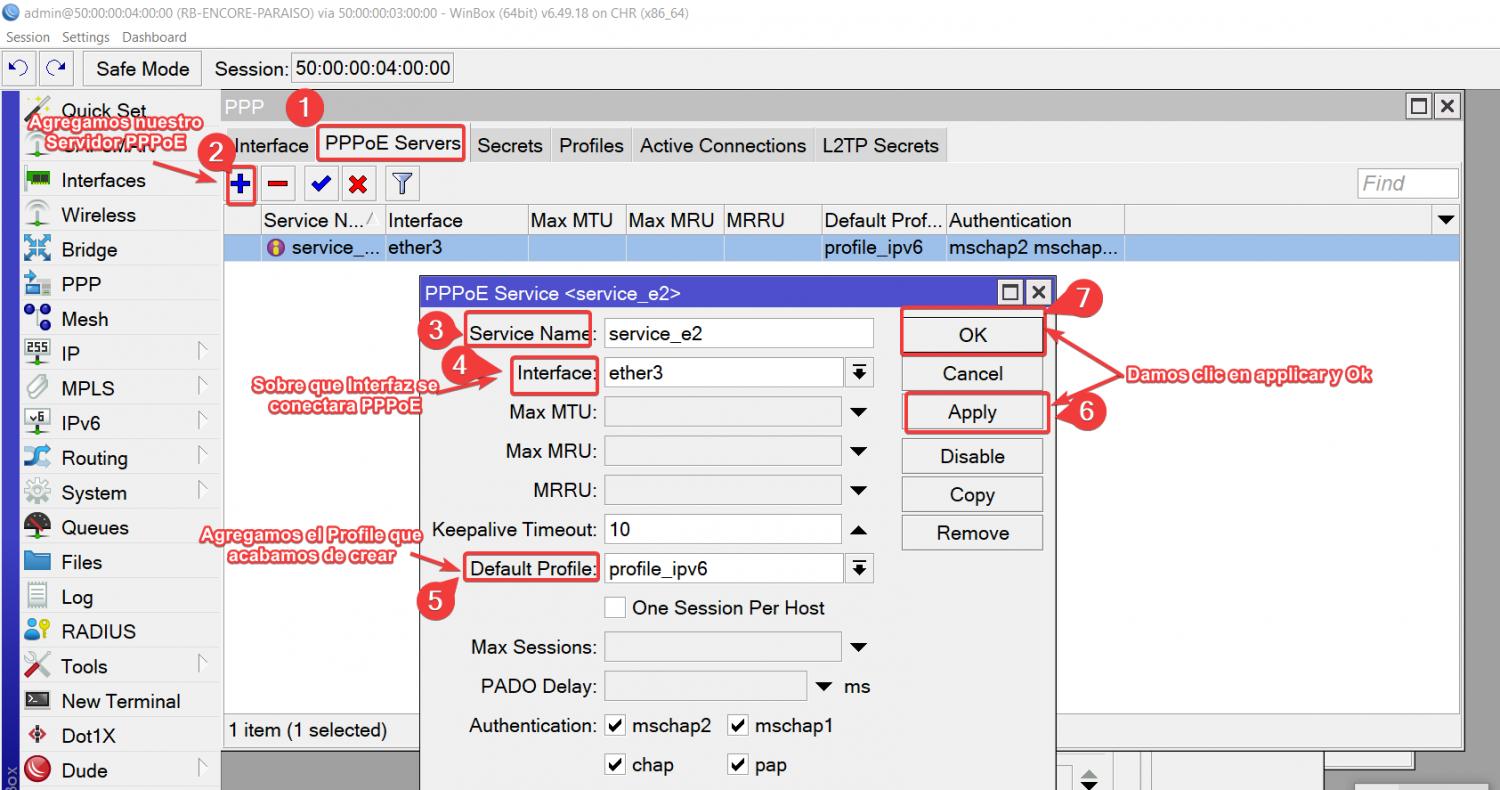Expand the Max MTU field arrow
Viewport: 1500px width, 790px height.
point(858,412)
